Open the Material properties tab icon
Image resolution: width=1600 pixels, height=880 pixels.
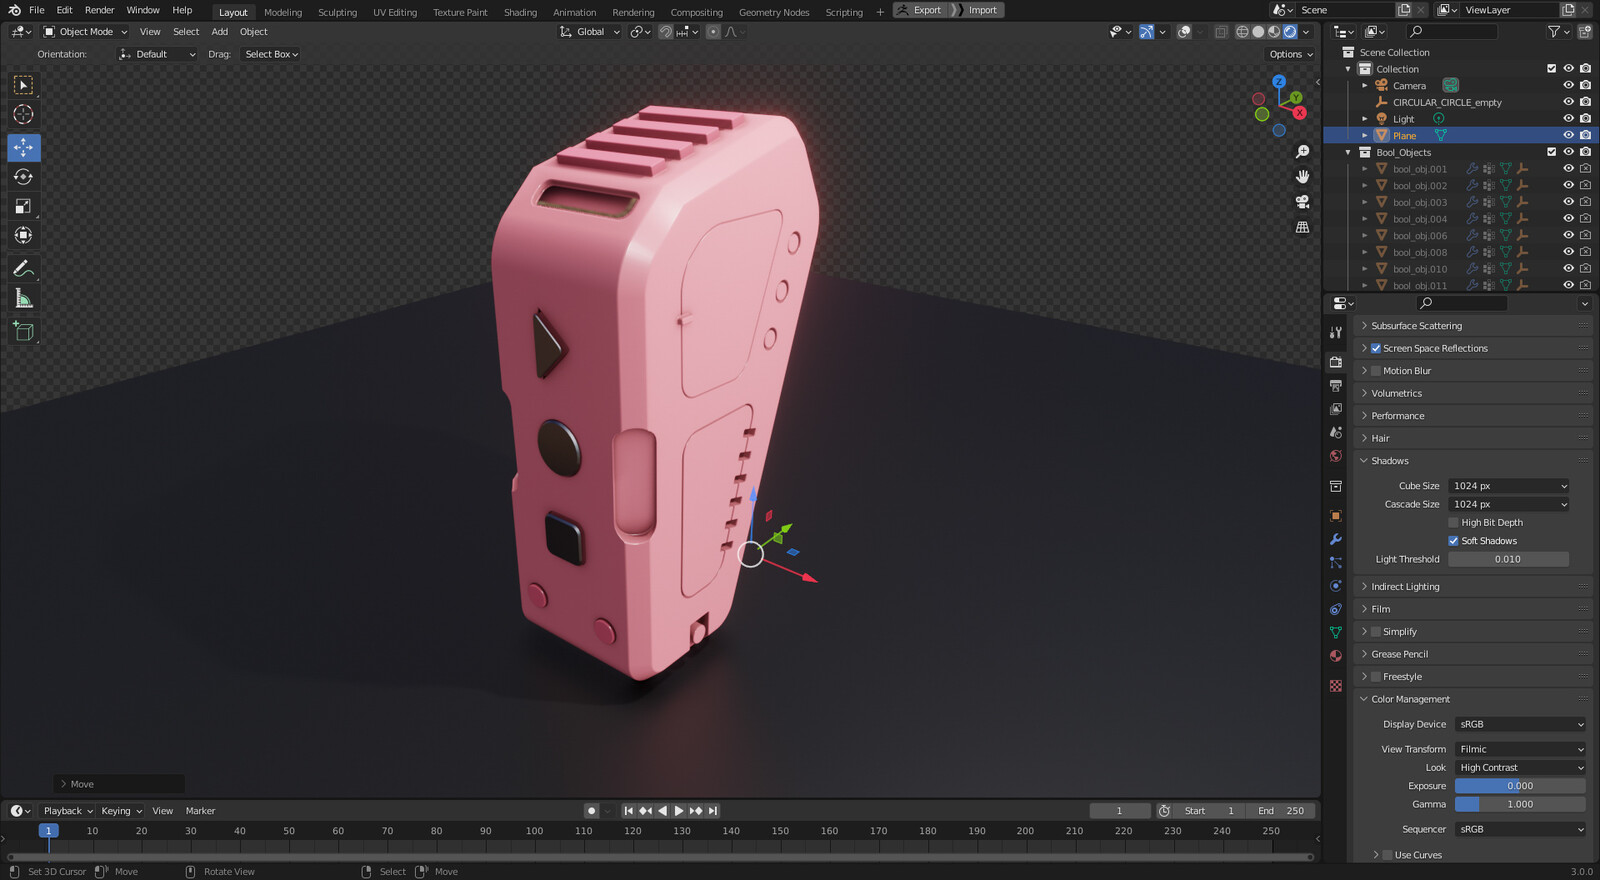(x=1336, y=656)
